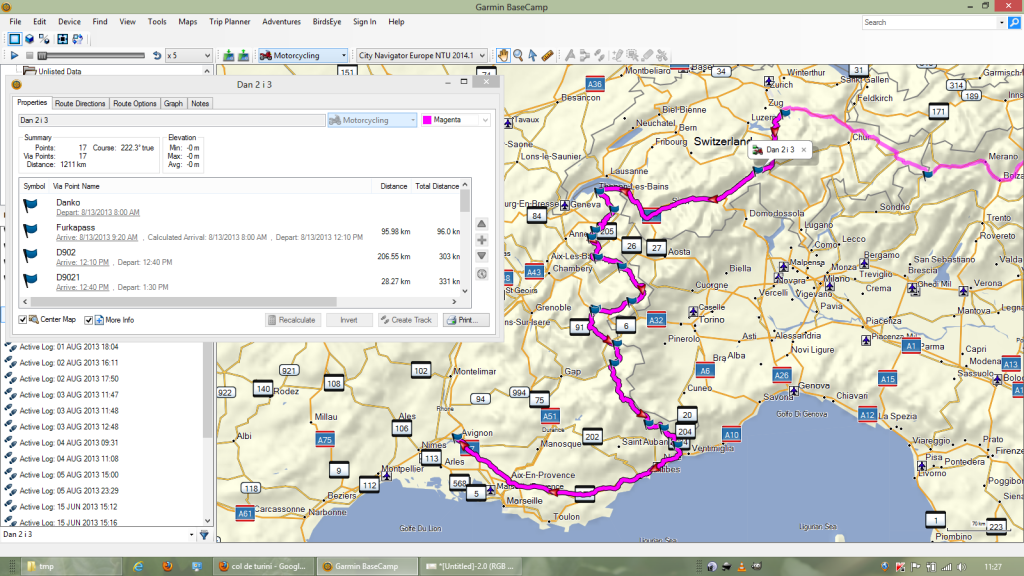Viewport: 1024px width, 576px height.
Task: Click the Magenta color swatch
Action: pyautogui.click(x=427, y=120)
